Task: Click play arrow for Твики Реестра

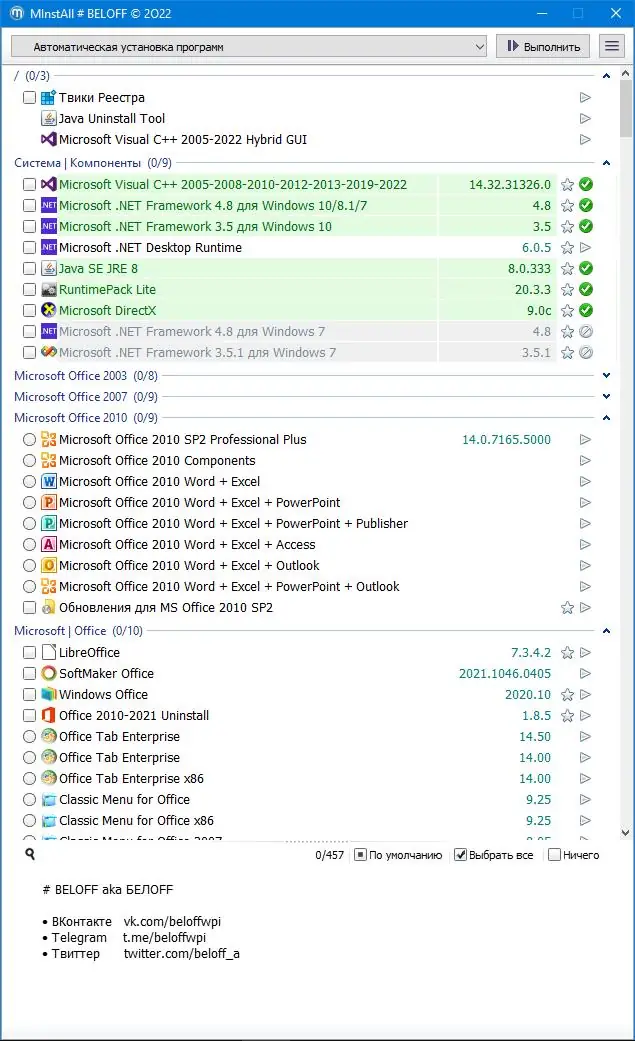Action: pos(585,98)
